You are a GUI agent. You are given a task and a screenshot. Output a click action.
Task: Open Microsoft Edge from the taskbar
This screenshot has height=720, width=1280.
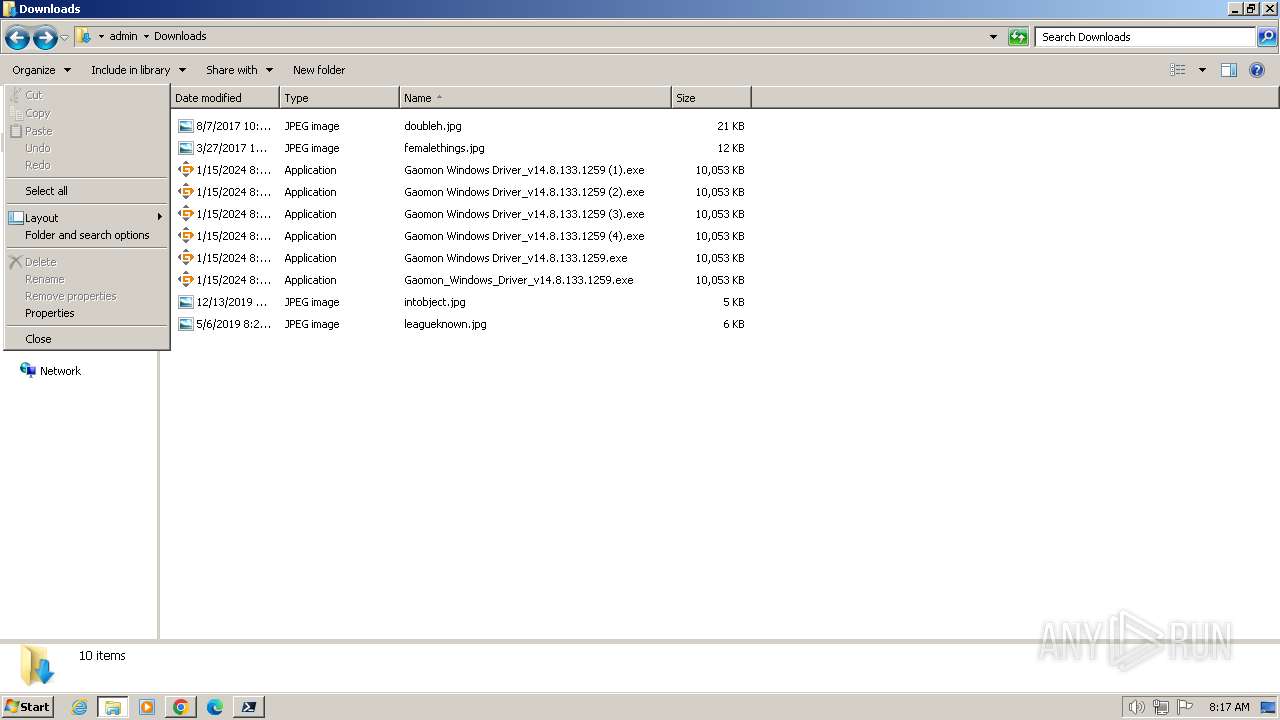pyautogui.click(x=215, y=707)
